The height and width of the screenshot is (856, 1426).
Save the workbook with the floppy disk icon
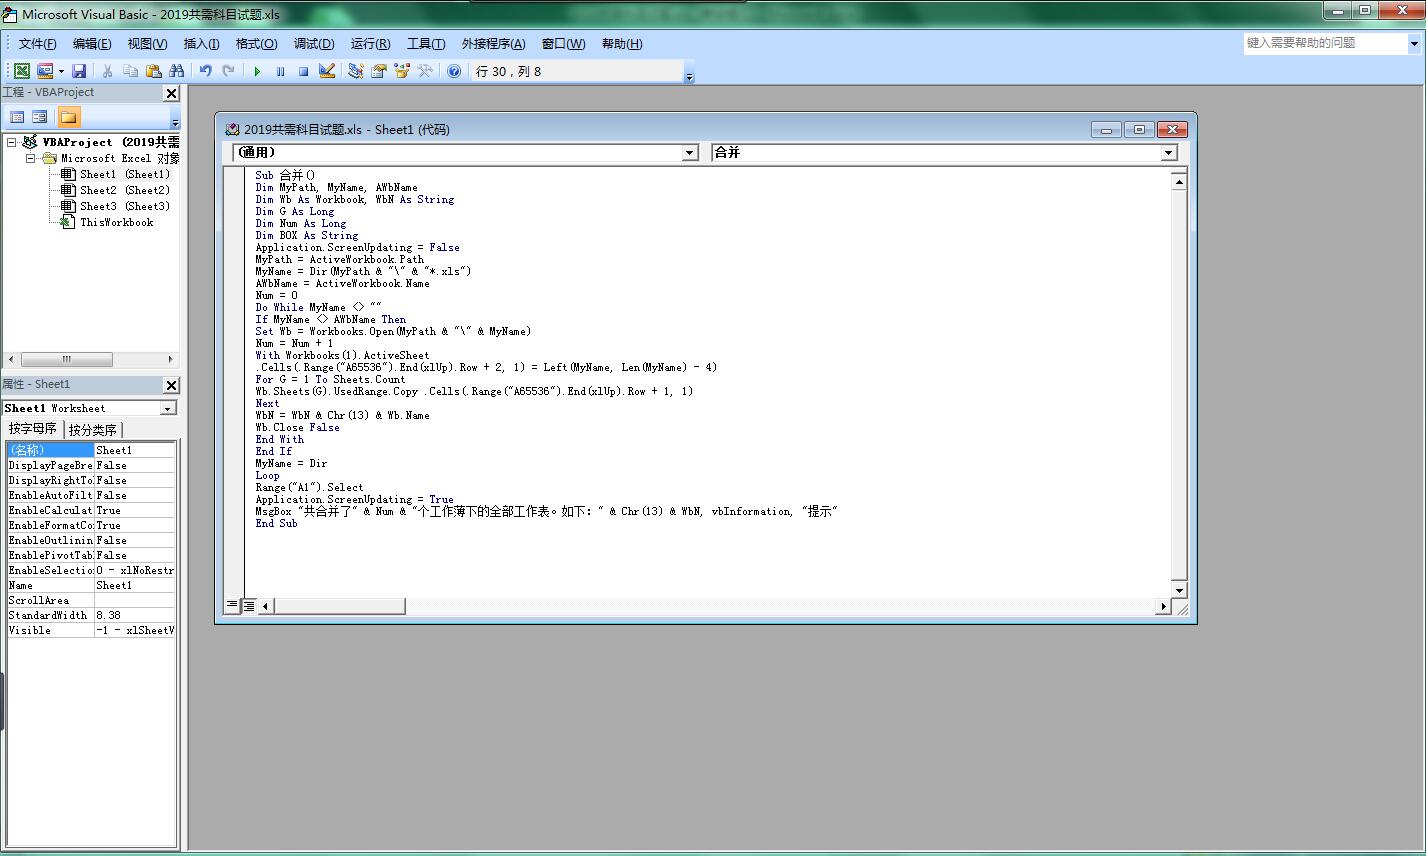[79, 71]
